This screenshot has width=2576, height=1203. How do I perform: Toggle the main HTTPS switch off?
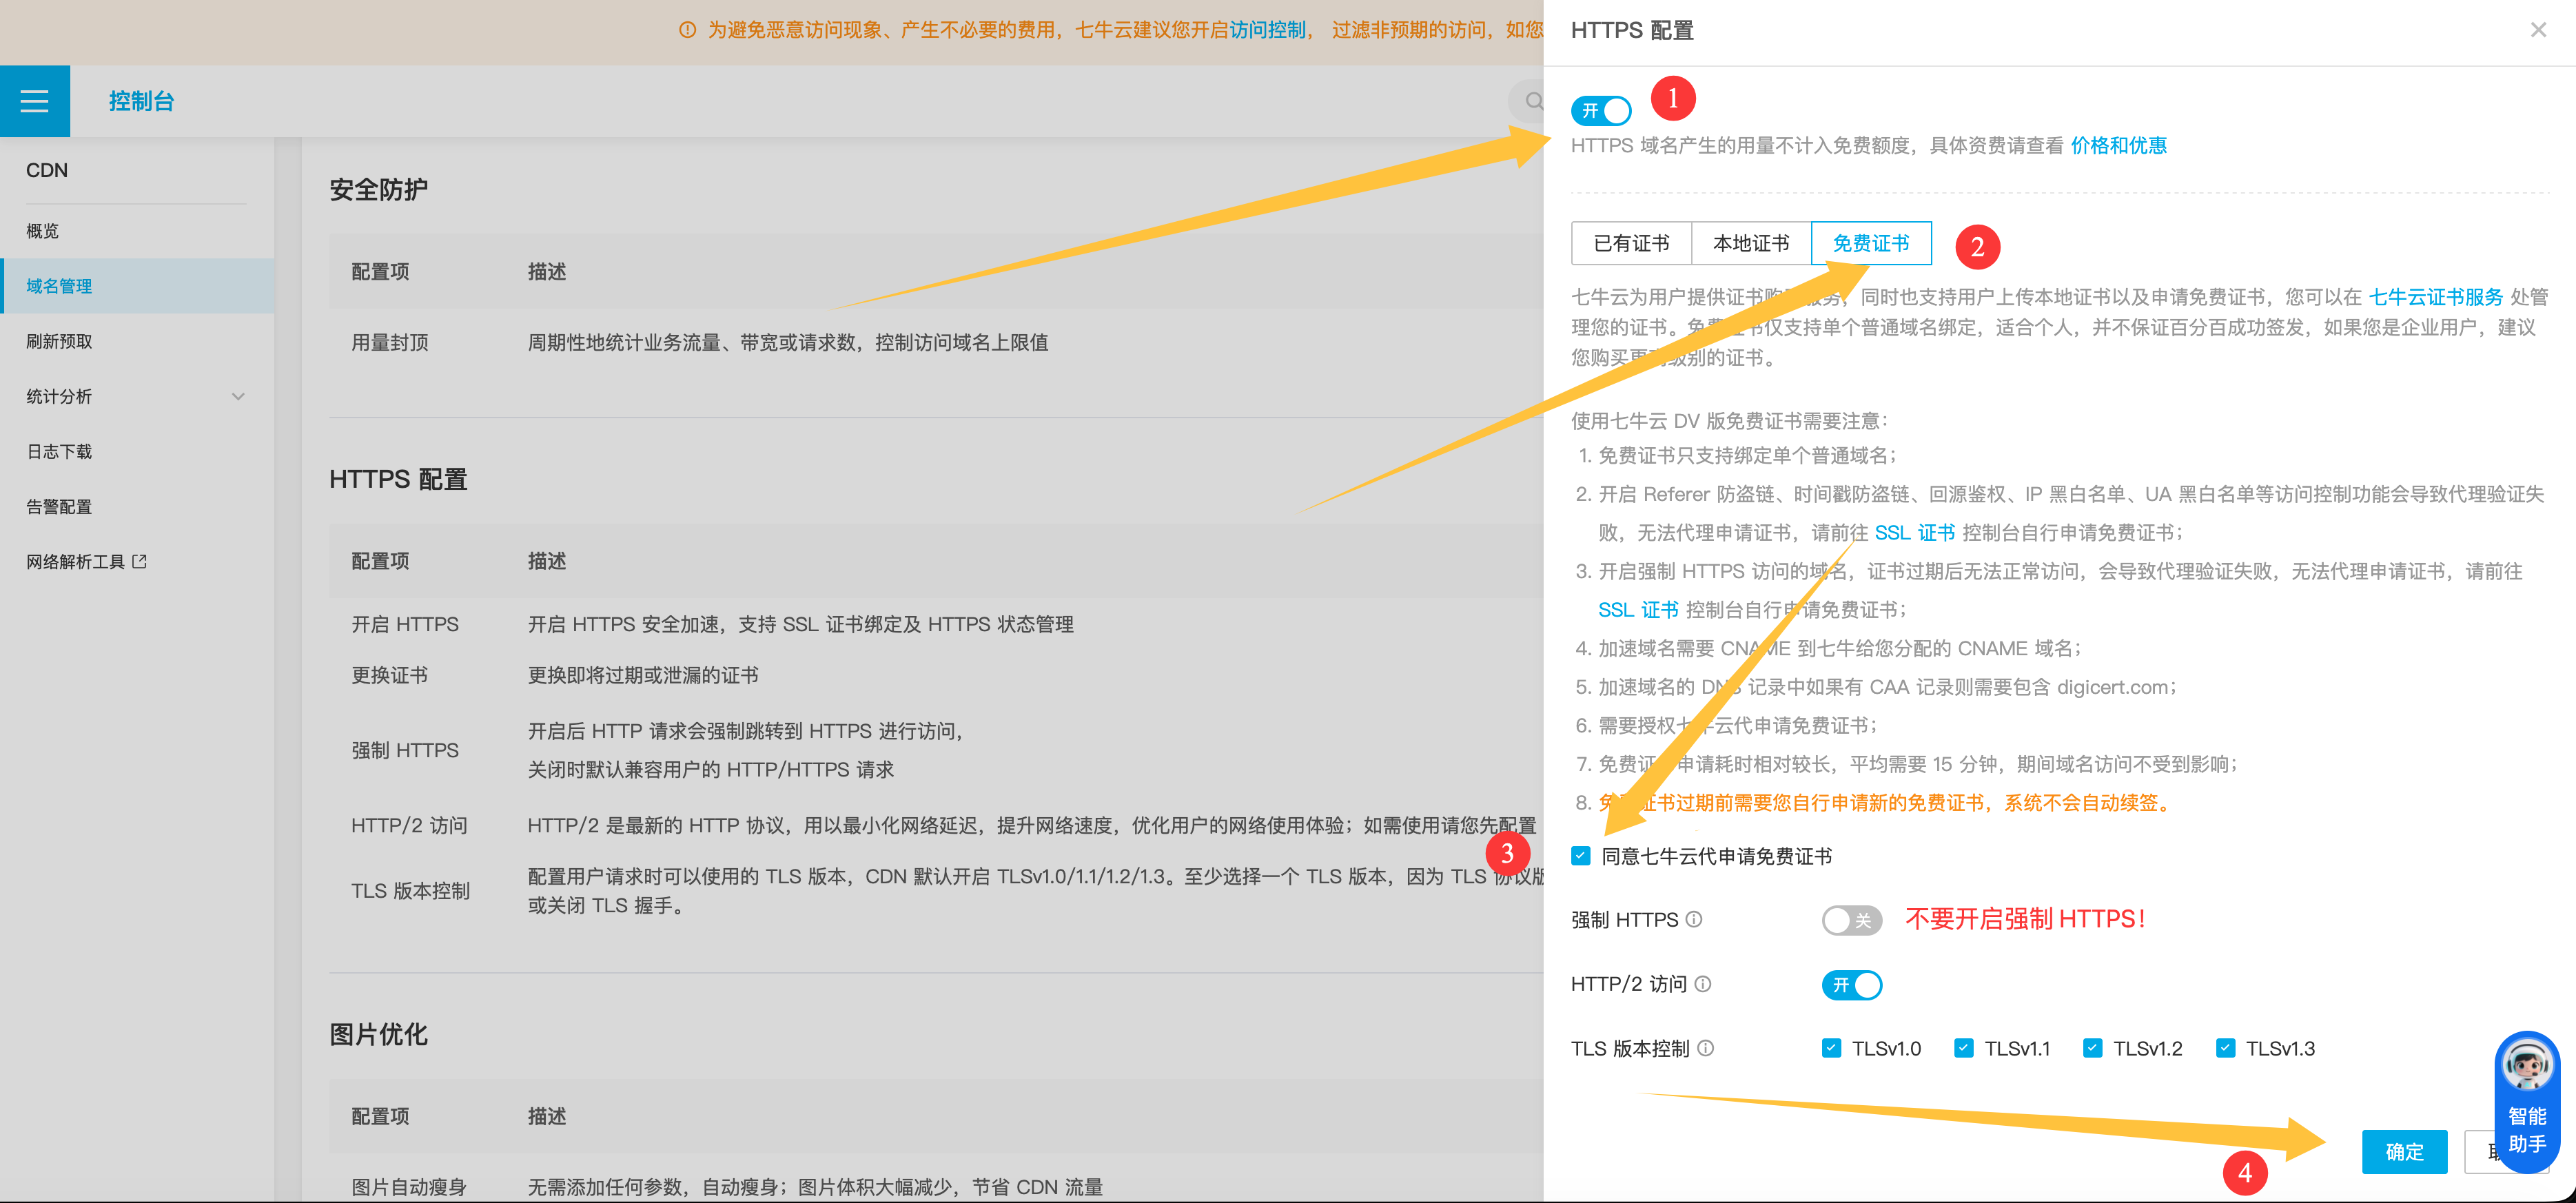point(1600,110)
